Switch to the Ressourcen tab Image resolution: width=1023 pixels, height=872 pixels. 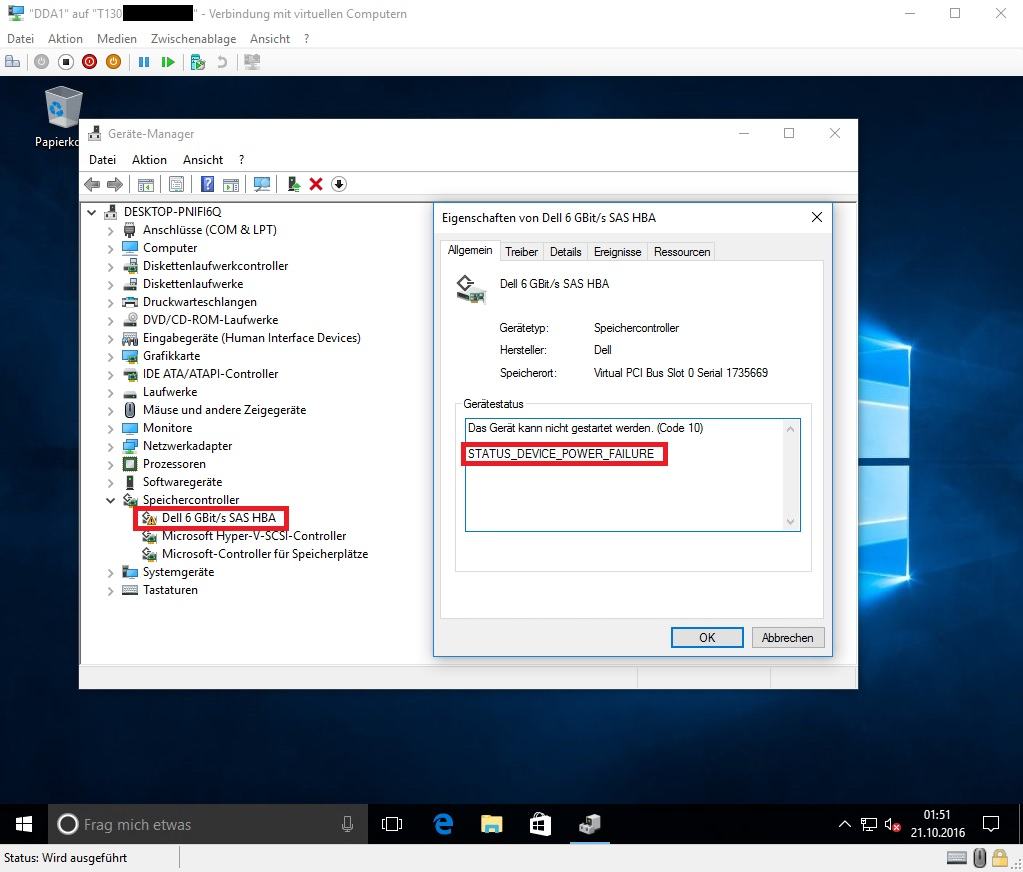tap(682, 252)
